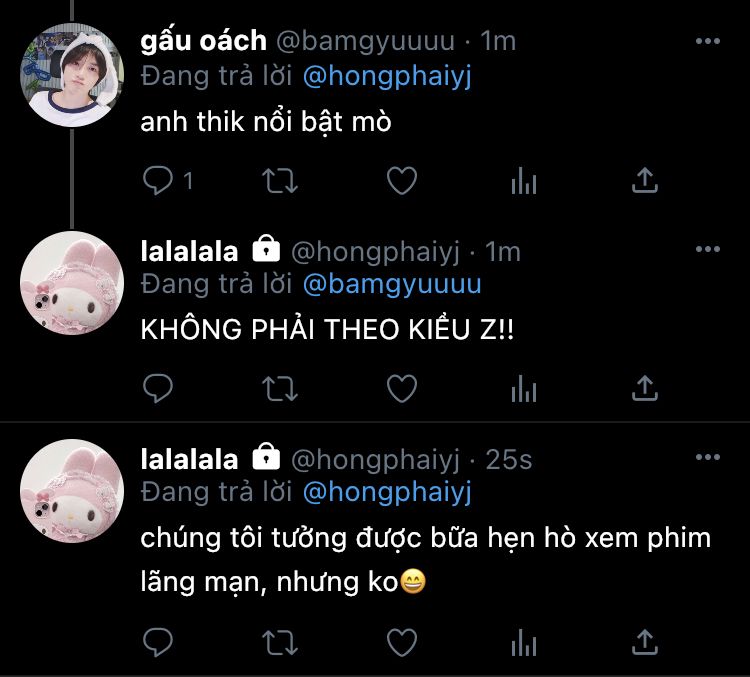Viewport: 750px width, 677px height.
Task: Reply to gấu oách's tweet
Action: (158, 180)
